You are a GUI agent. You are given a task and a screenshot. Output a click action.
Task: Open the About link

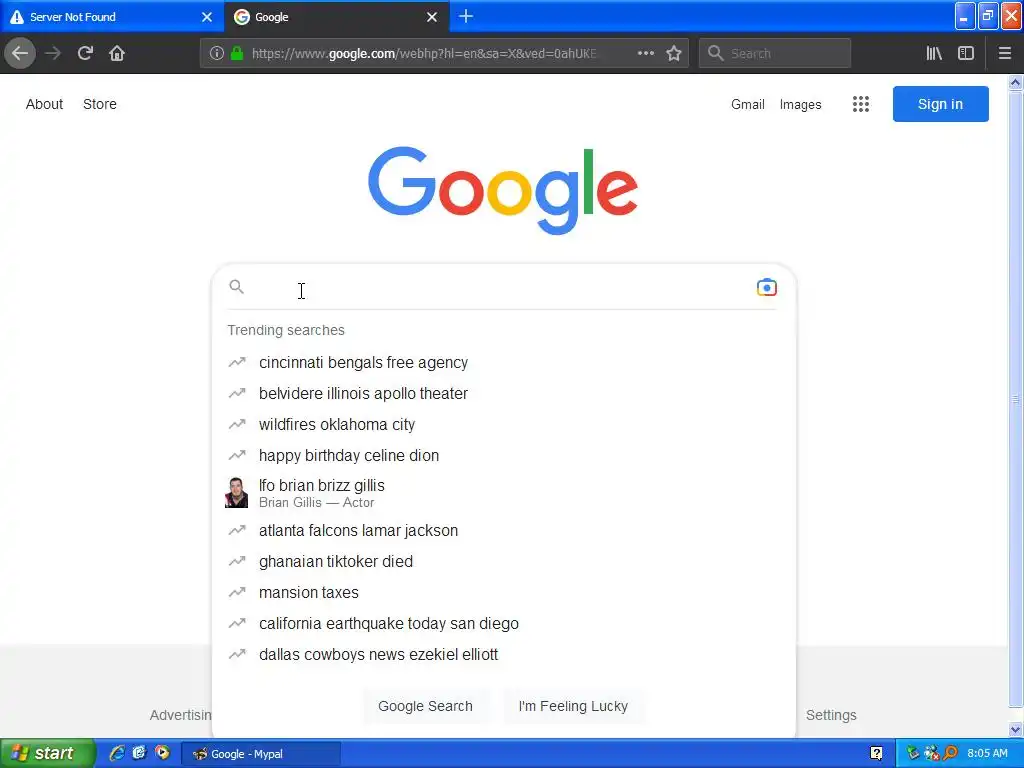(x=44, y=104)
